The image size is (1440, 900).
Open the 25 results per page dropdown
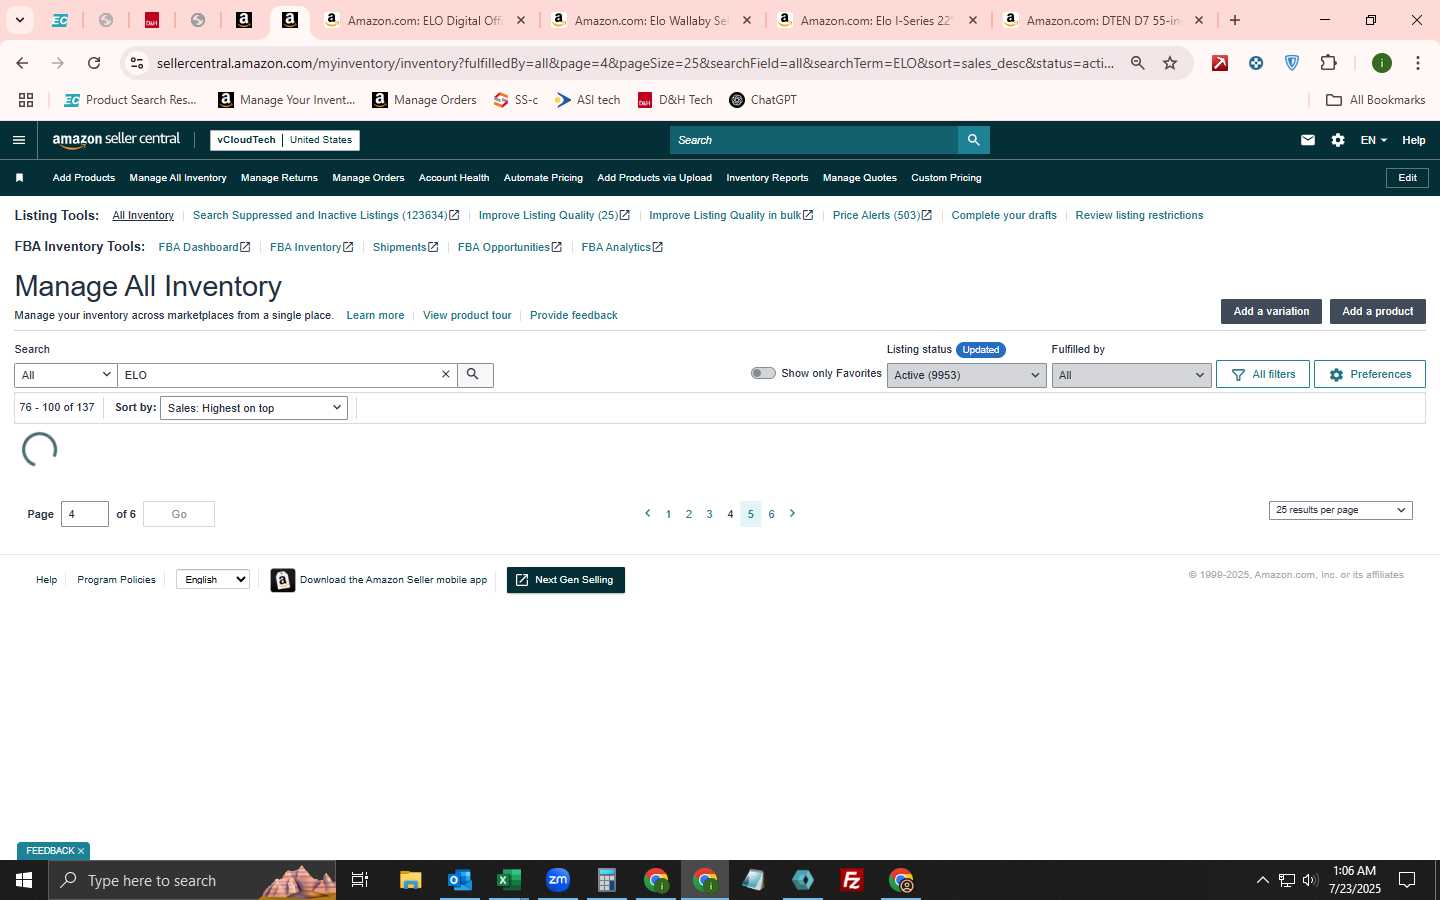(x=1340, y=510)
